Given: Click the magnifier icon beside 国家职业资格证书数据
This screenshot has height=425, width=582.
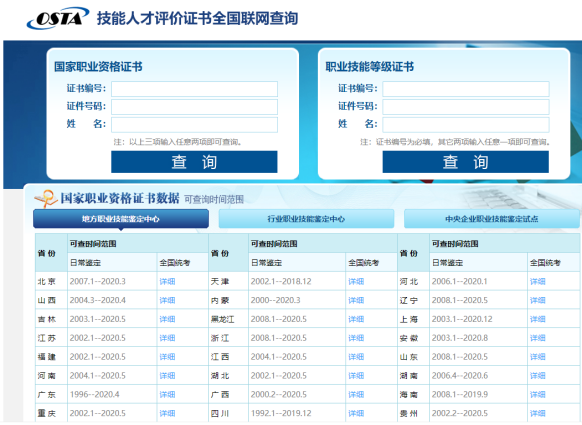Looking at the screenshot, I should [x=46, y=199].
